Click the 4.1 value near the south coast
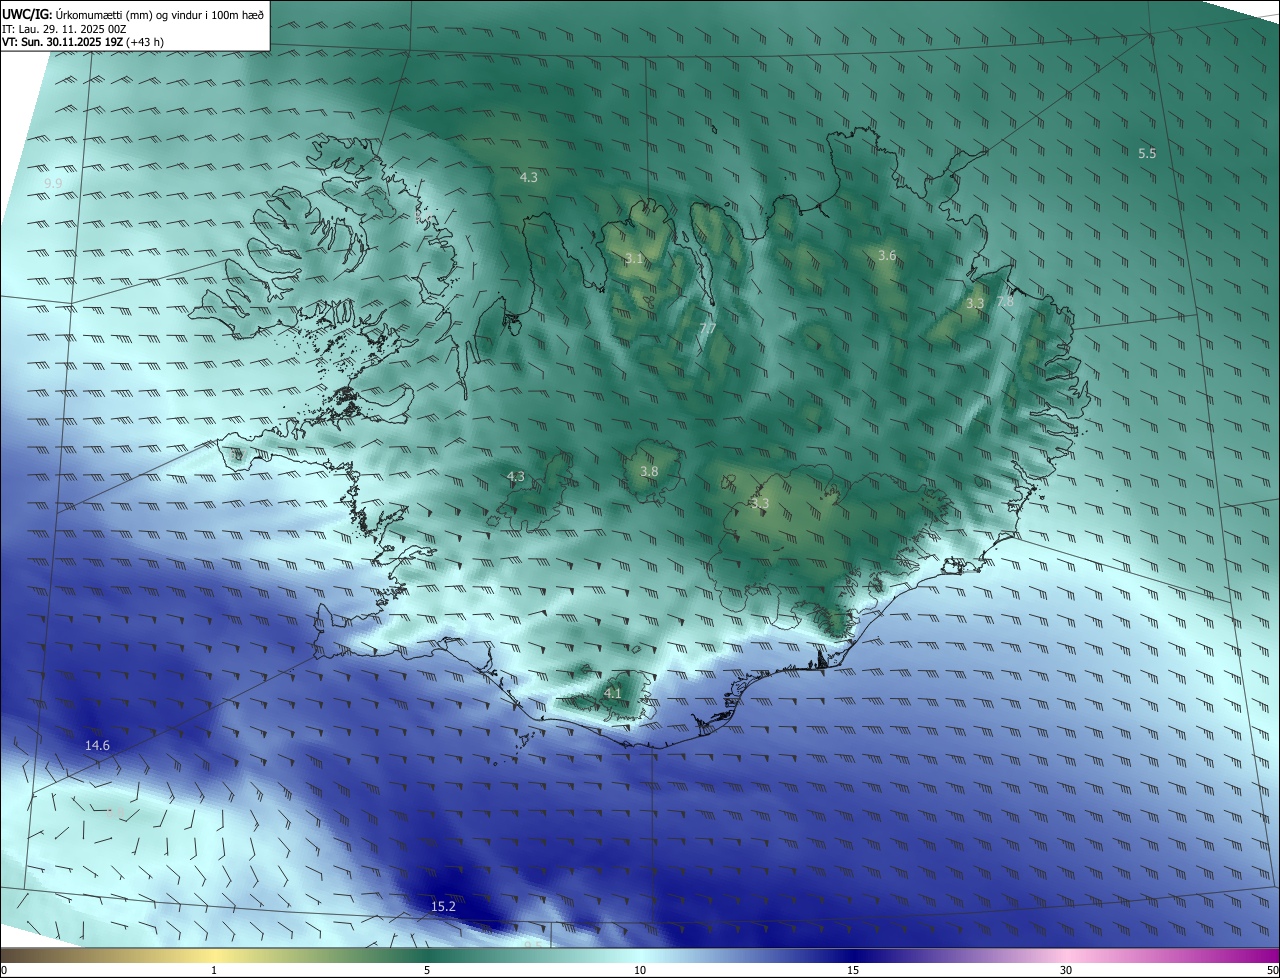The image size is (1280, 978). pos(613,693)
